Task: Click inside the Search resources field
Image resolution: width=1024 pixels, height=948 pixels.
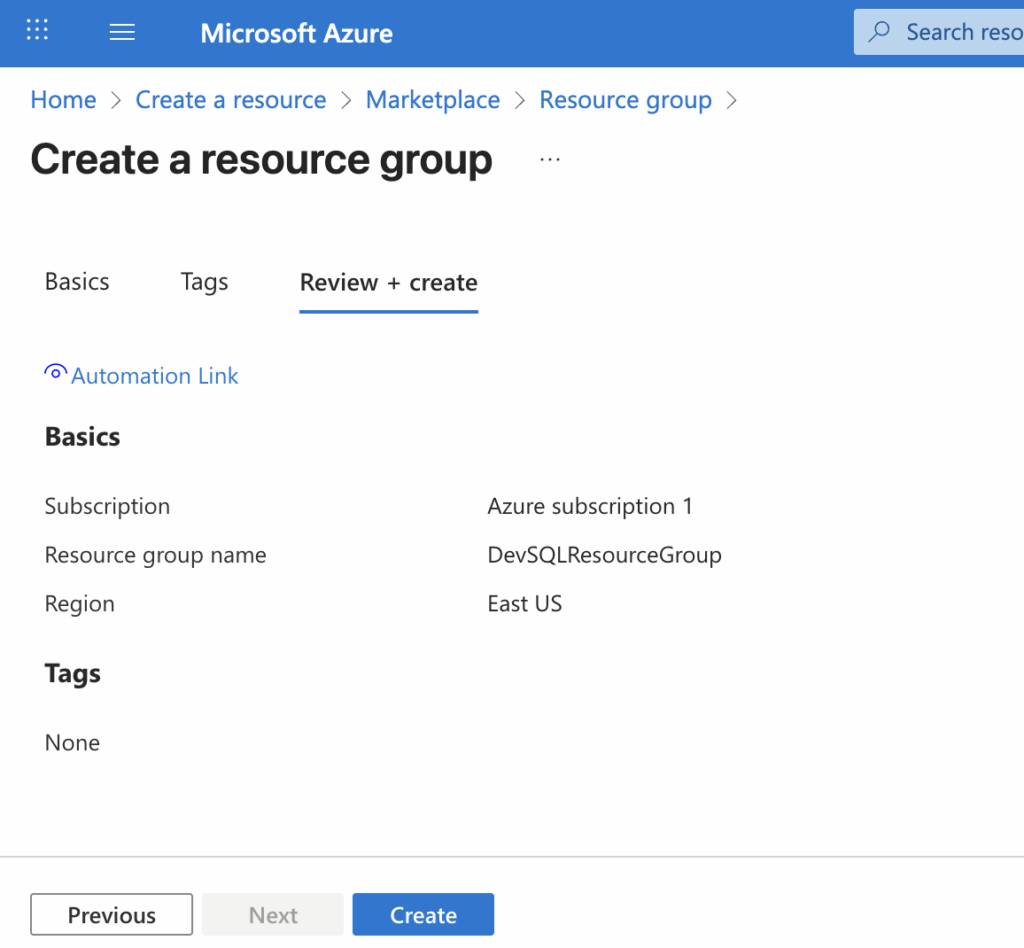Action: (960, 31)
